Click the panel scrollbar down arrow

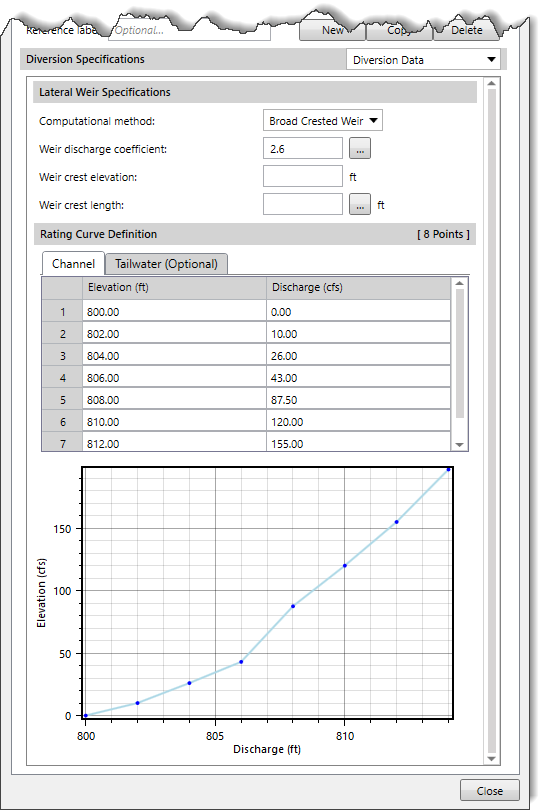[x=491, y=759]
